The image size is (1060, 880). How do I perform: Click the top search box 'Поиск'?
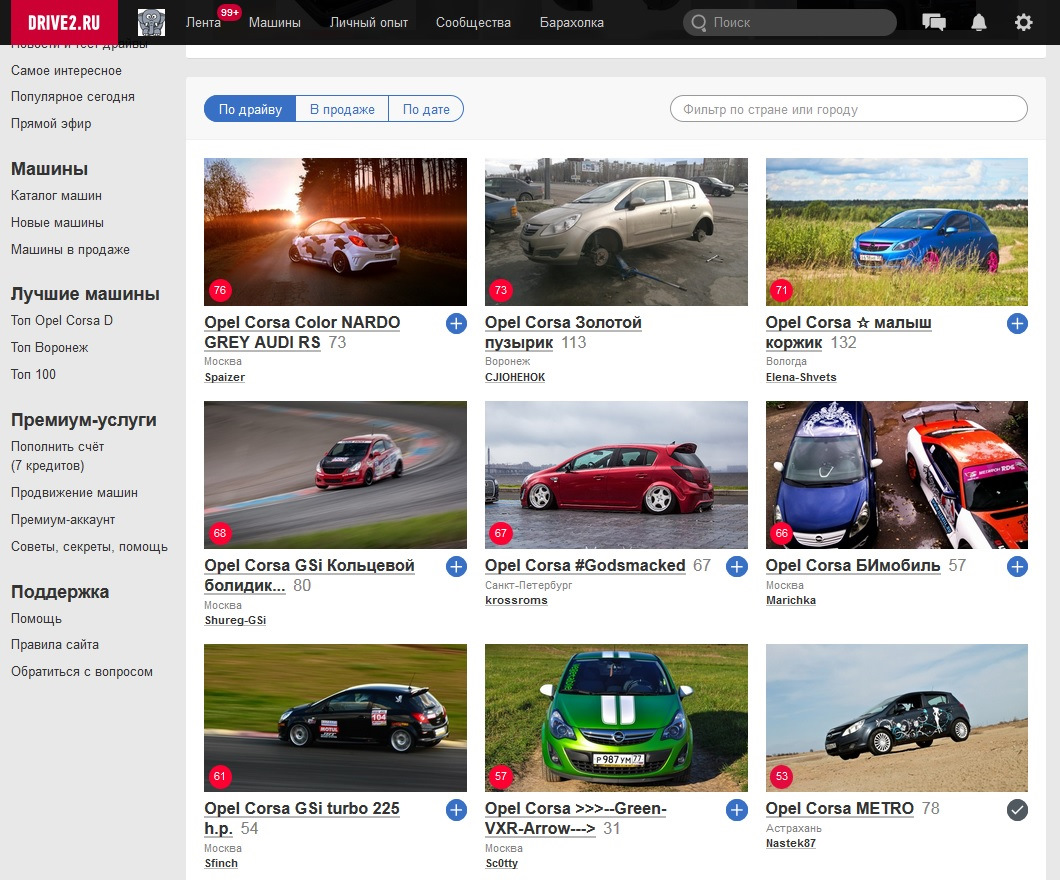790,22
